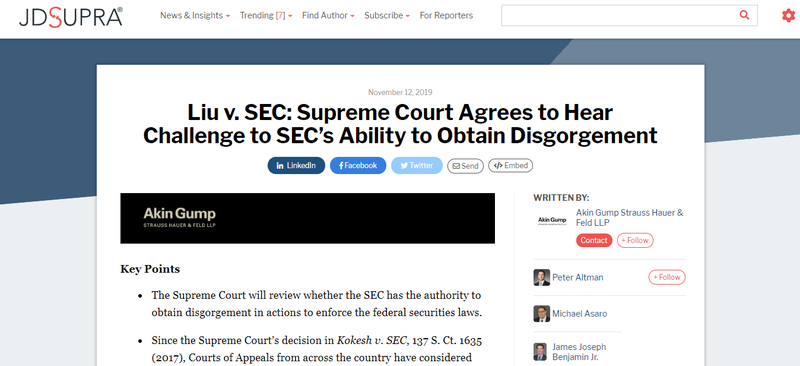The image size is (800, 366).
Task: Share the article on Facebook
Action: [x=358, y=165]
